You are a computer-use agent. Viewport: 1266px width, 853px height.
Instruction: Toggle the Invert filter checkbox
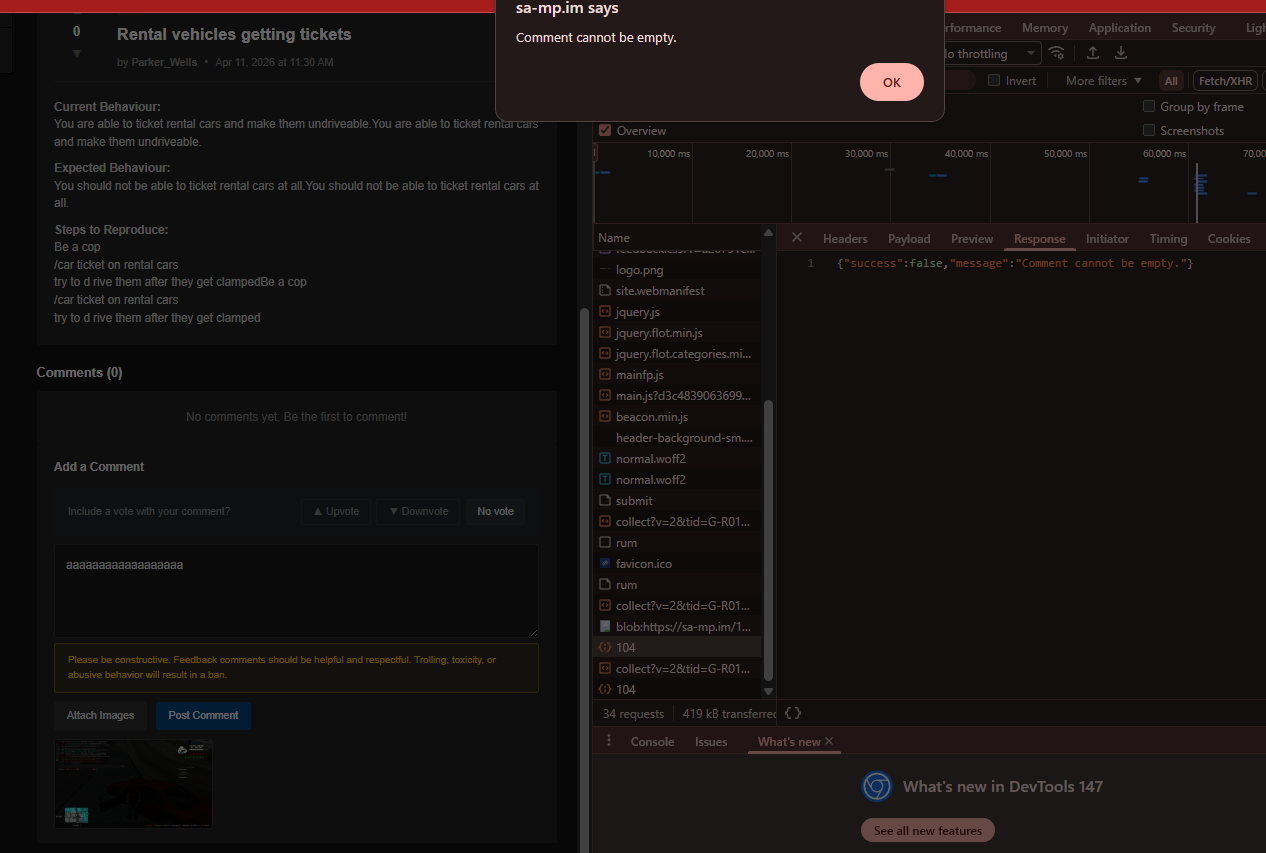click(x=994, y=81)
